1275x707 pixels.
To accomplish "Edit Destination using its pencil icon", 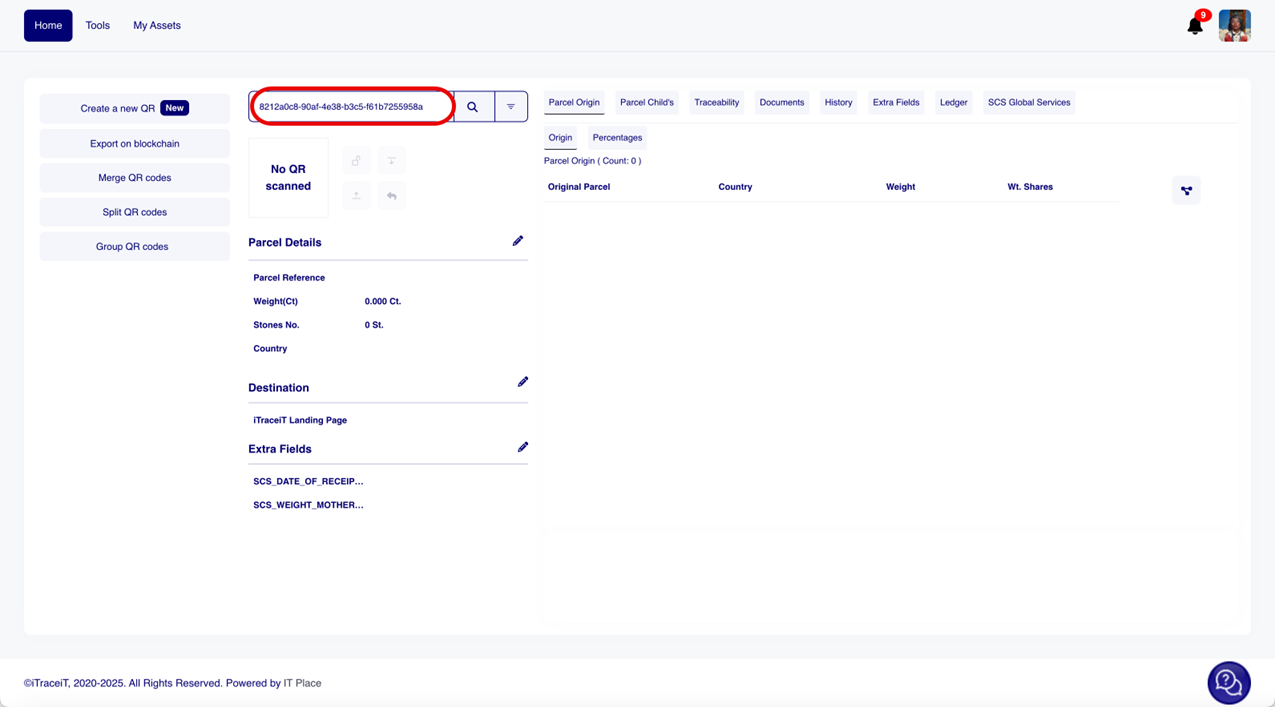I will (x=522, y=382).
